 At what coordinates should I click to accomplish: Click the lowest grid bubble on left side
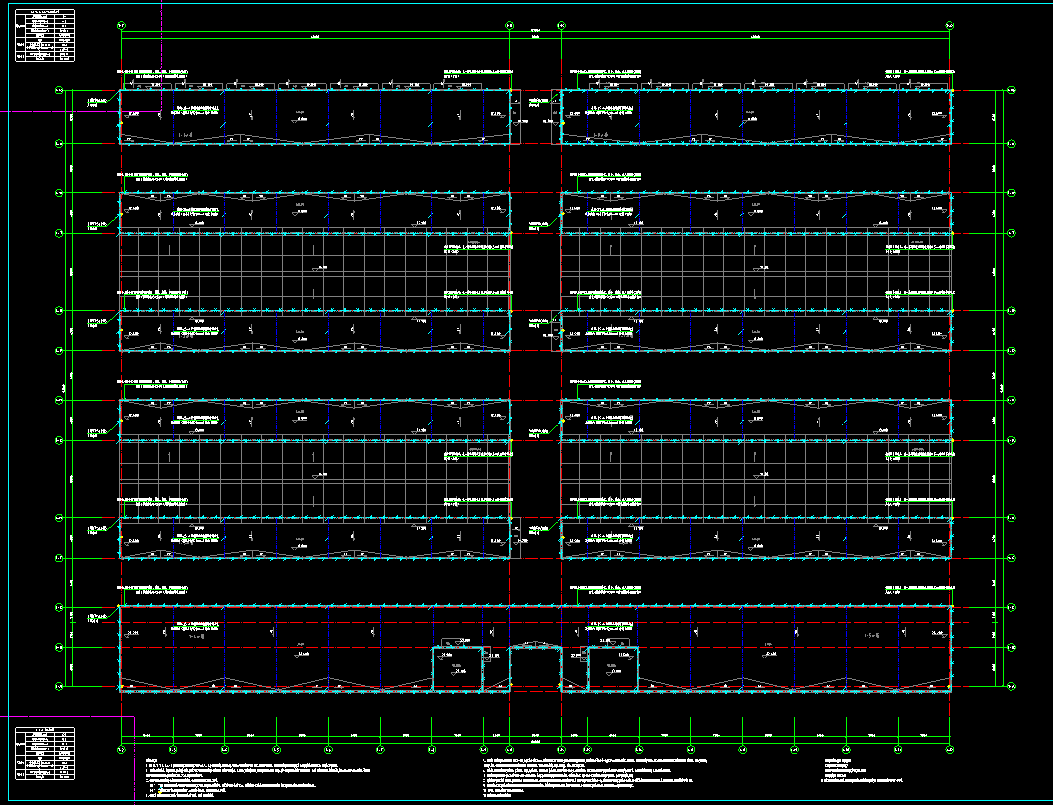click(59, 687)
